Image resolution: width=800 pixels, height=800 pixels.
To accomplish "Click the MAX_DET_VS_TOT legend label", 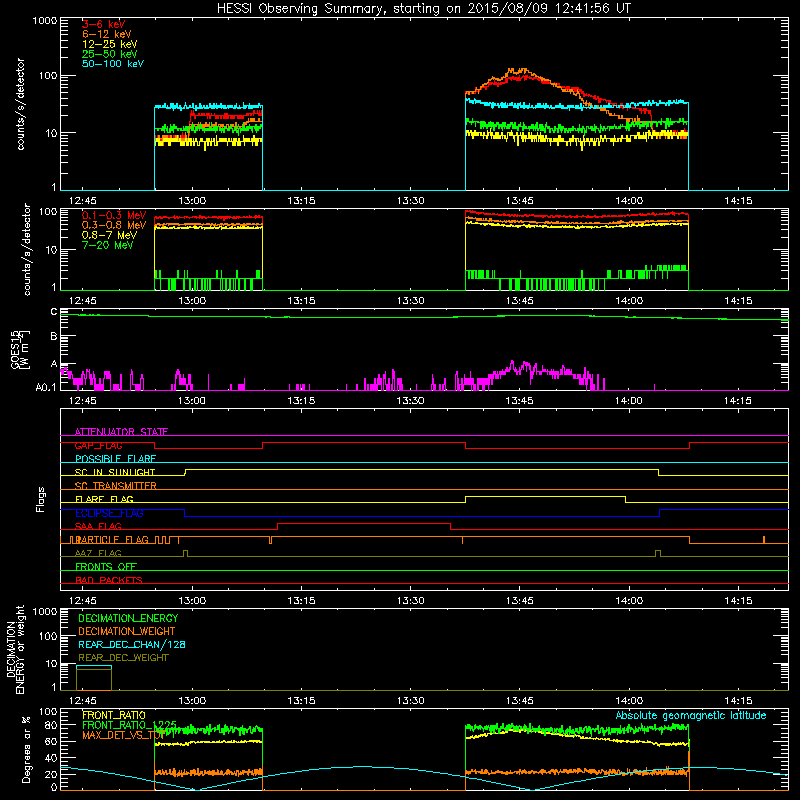I will (123, 735).
